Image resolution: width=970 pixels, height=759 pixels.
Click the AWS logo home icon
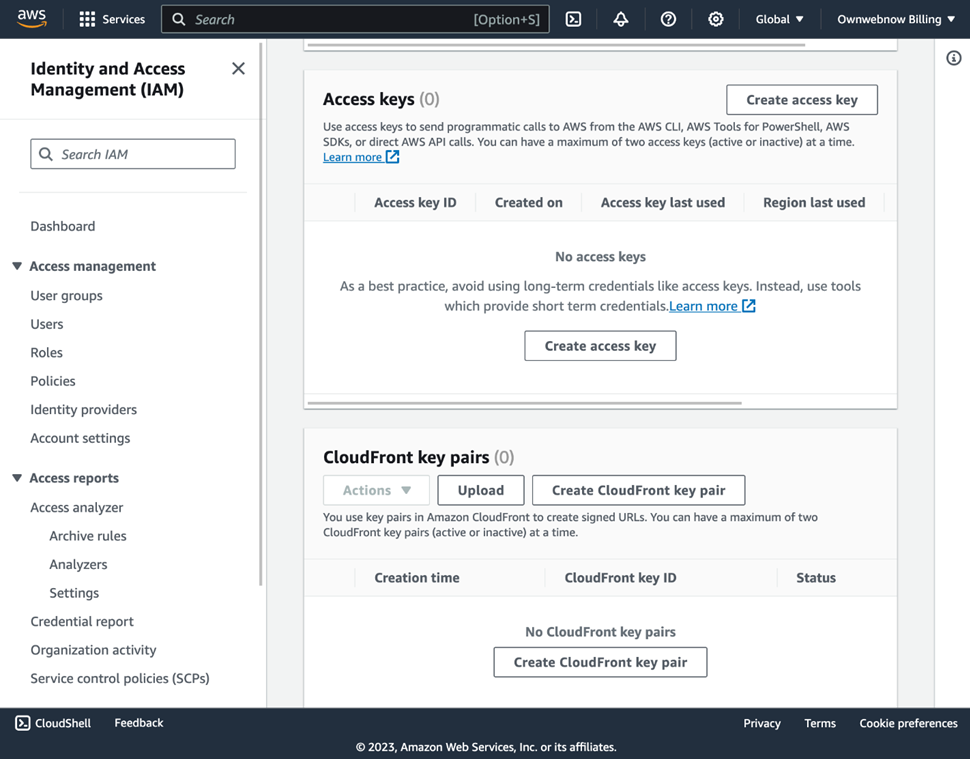31,19
